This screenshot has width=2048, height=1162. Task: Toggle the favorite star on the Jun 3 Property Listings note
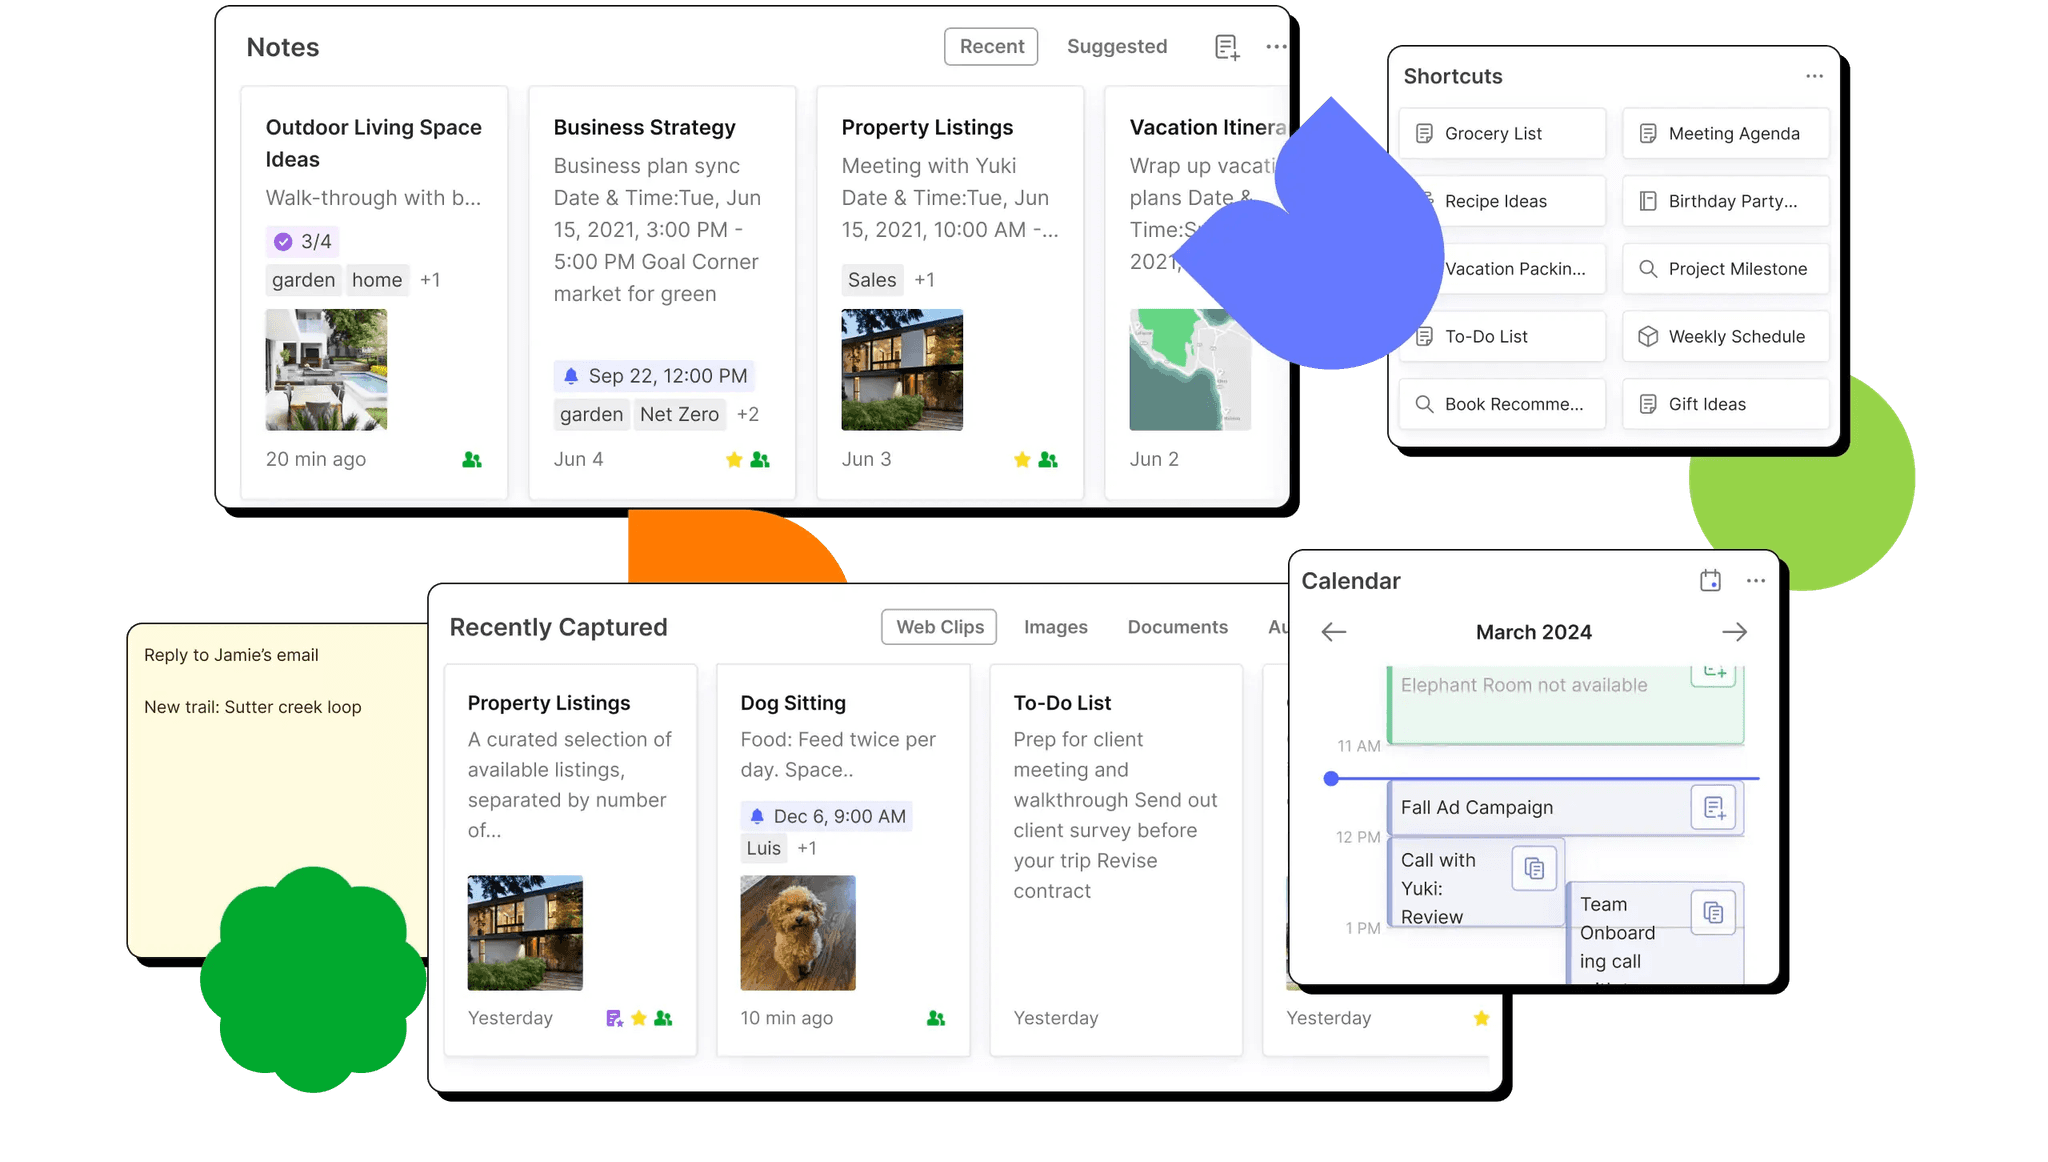1022,459
